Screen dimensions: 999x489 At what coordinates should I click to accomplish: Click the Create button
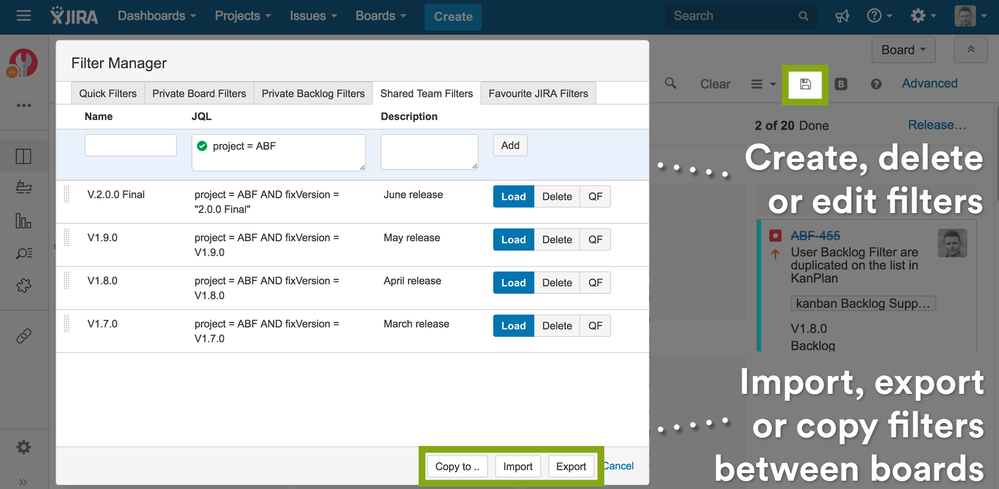[x=453, y=17]
